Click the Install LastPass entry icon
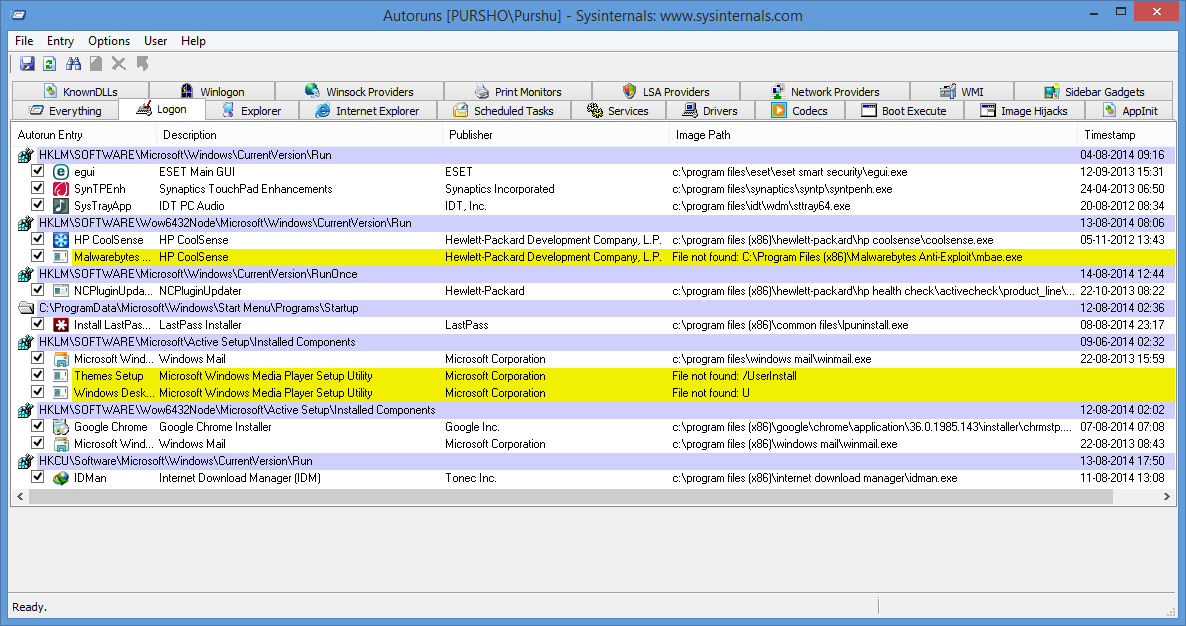The image size is (1186, 626). tap(60, 325)
